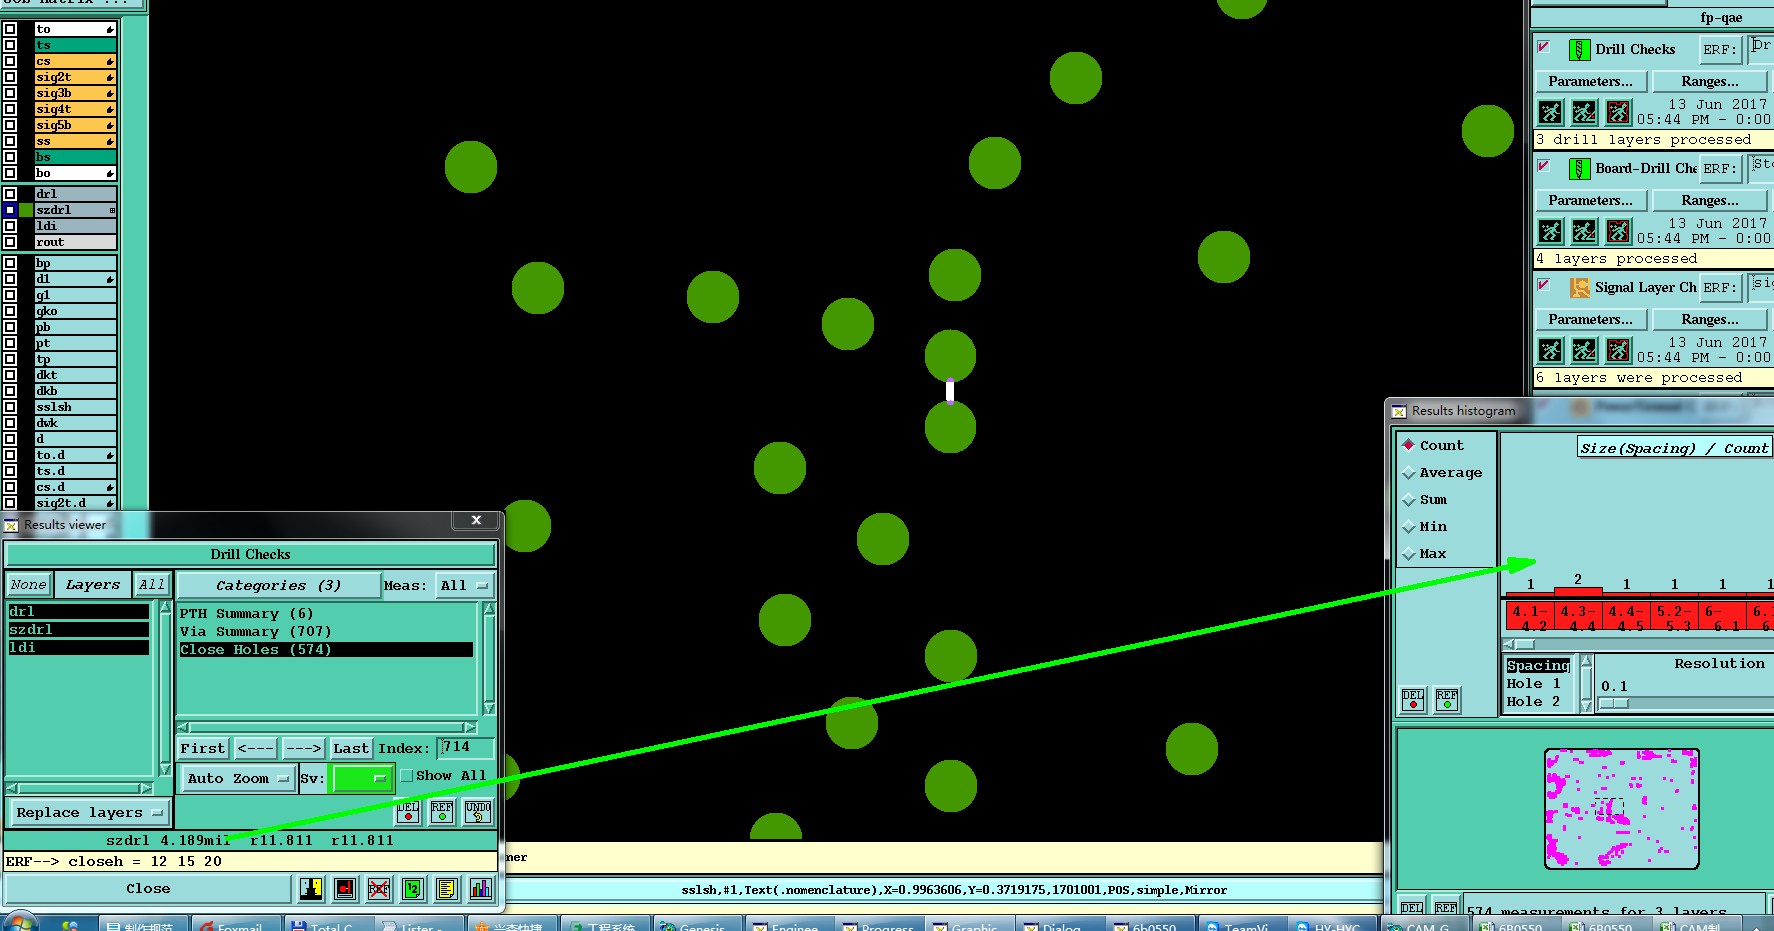This screenshot has width=1774, height=931.
Task: Click the Last navigation button
Action: click(350, 748)
